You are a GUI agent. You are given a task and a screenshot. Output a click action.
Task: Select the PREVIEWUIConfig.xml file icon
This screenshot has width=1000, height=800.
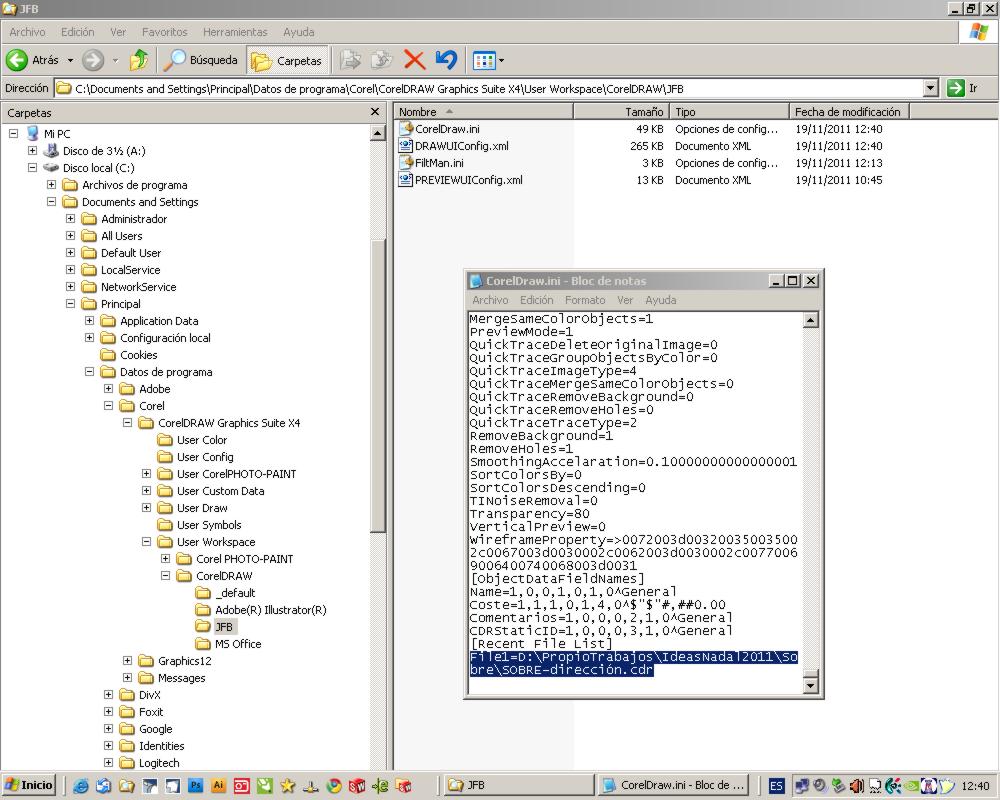pyautogui.click(x=406, y=180)
